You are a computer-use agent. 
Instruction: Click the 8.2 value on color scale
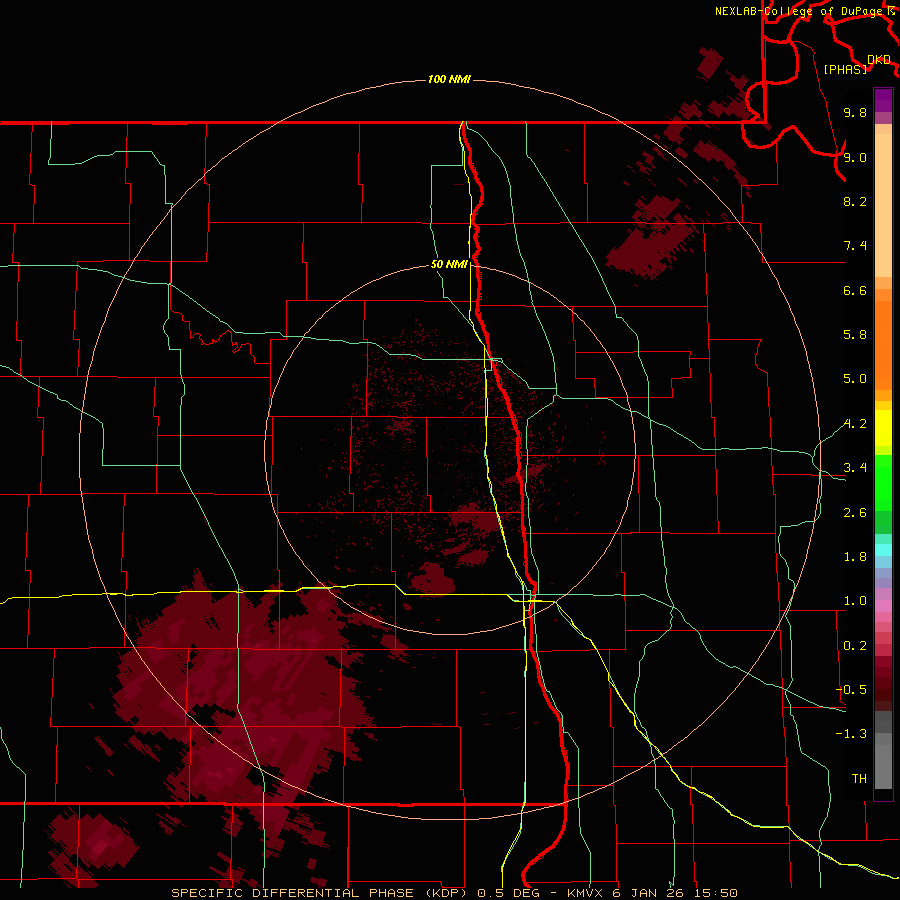click(855, 201)
